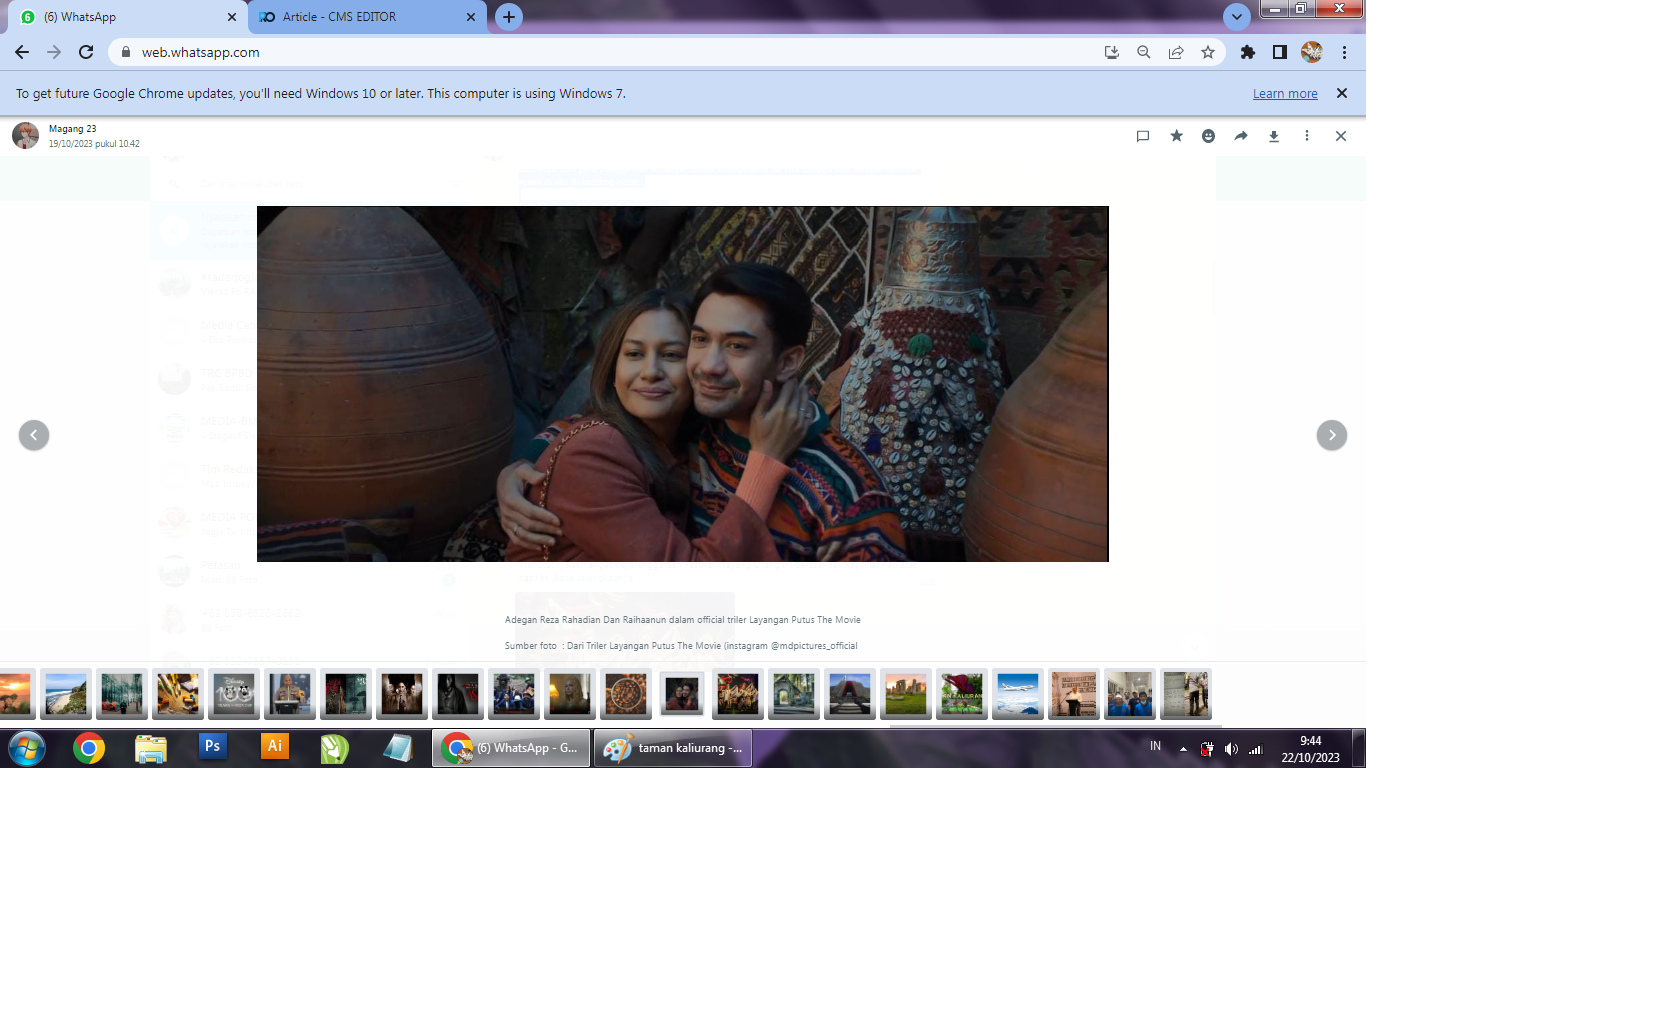Select the Disney 100 thumbnail

click(x=234, y=694)
